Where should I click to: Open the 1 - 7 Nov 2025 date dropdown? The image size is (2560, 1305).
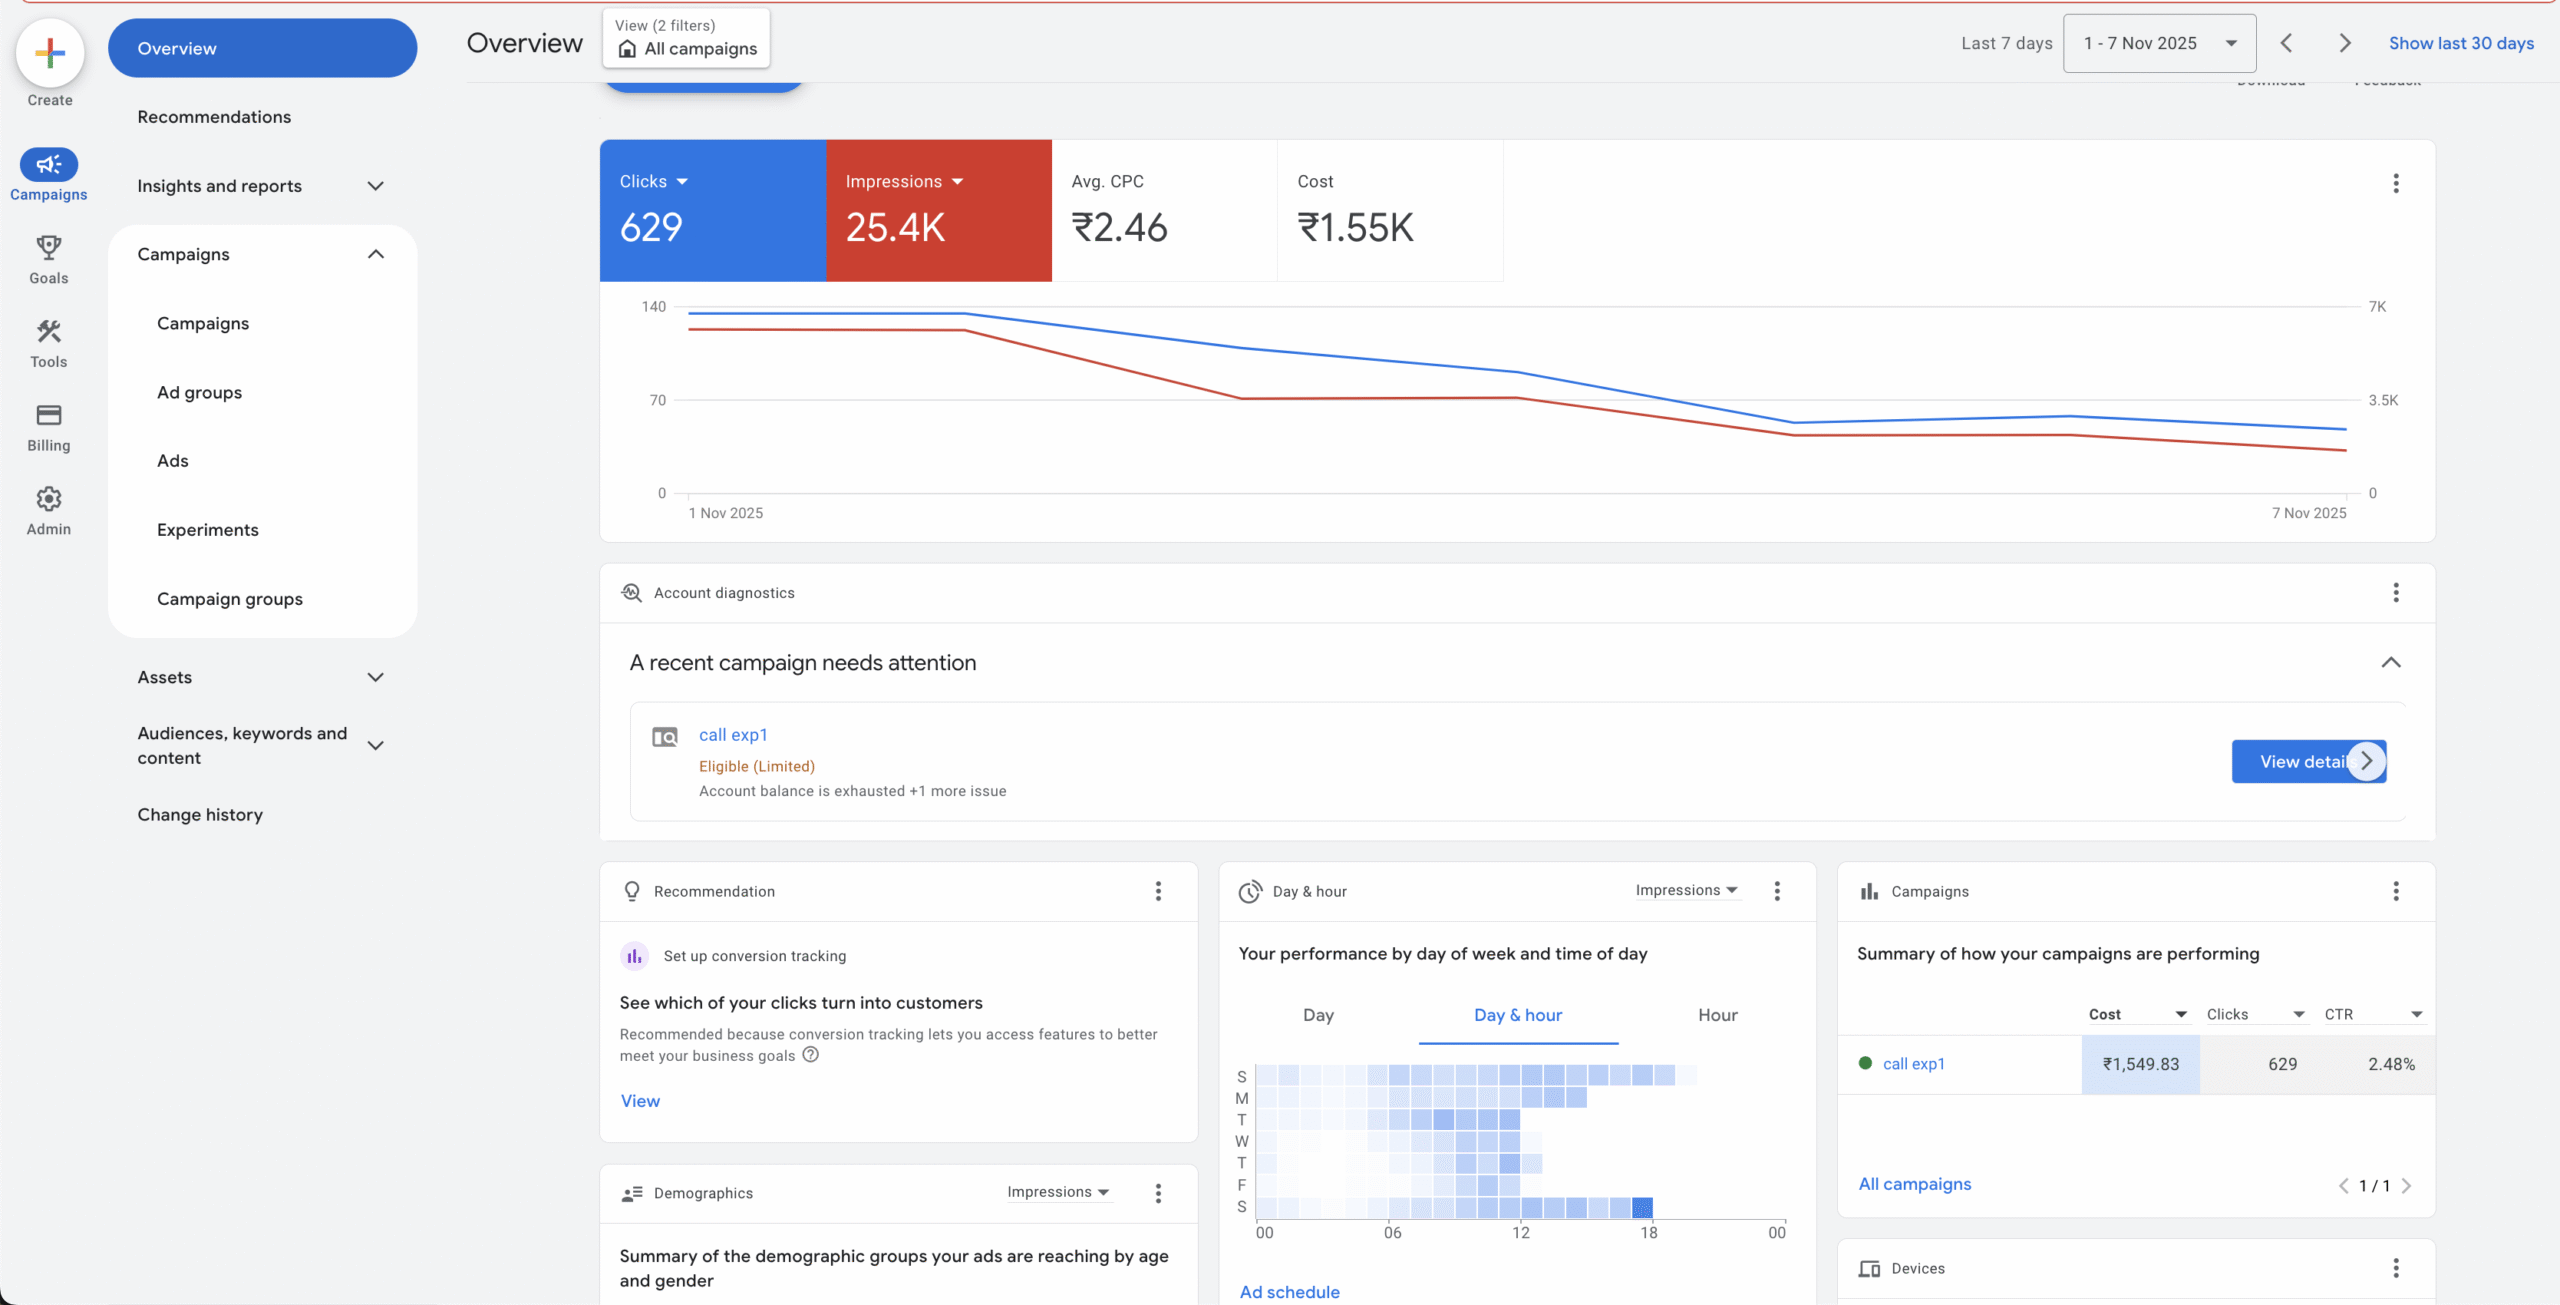pos(2158,43)
